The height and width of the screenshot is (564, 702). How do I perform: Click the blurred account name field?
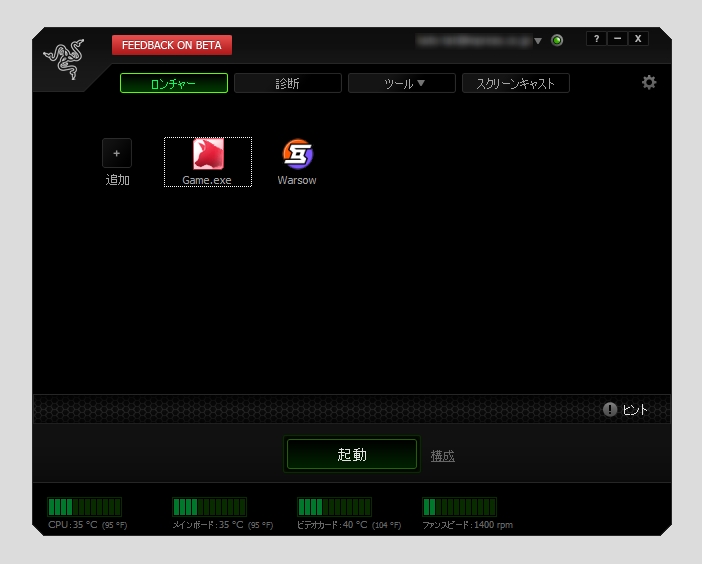pos(474,41)
